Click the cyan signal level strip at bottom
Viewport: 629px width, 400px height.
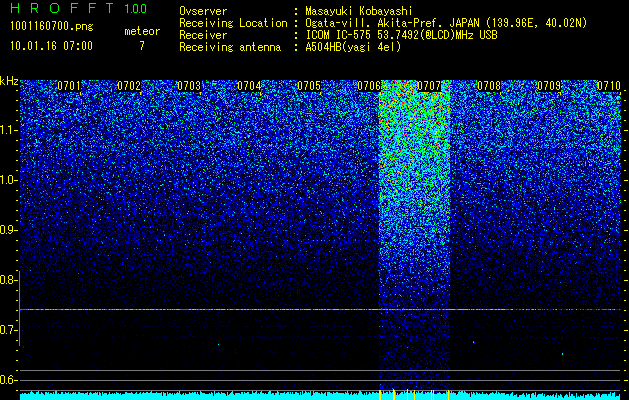[x=320, y=395]
